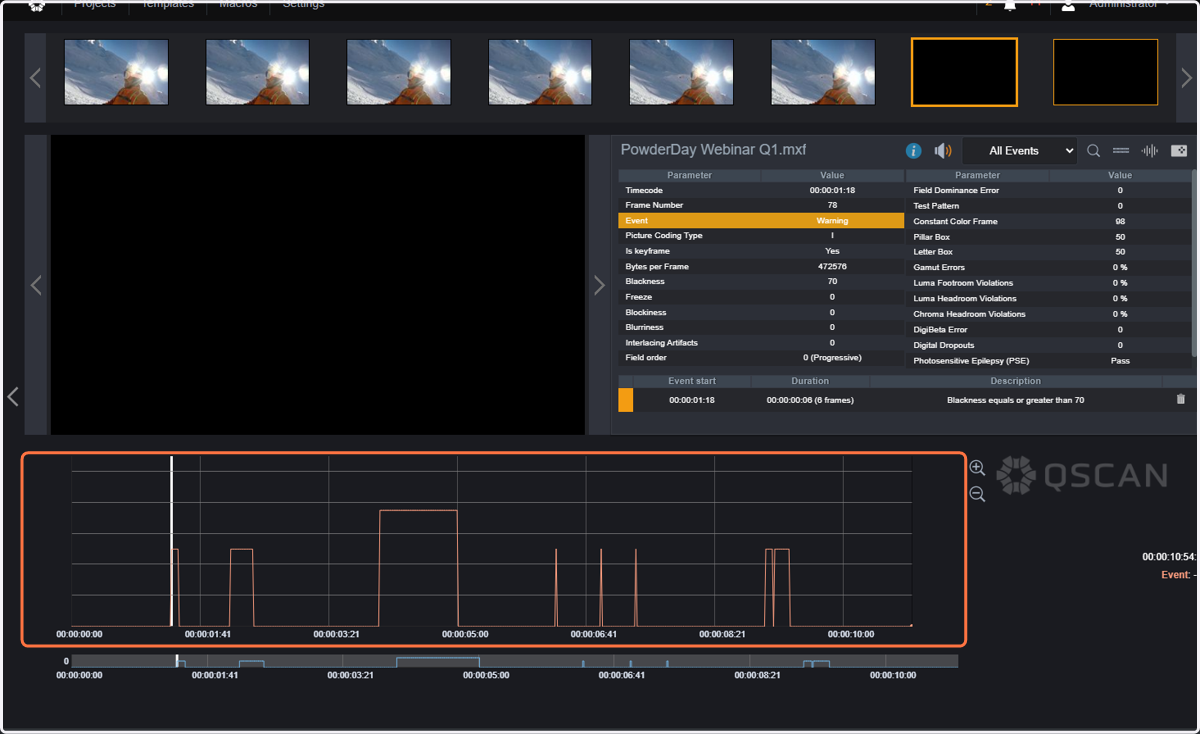Expand the panel using video right chevron
This screenshot has height=734, width=1200.
click(599, 285)
